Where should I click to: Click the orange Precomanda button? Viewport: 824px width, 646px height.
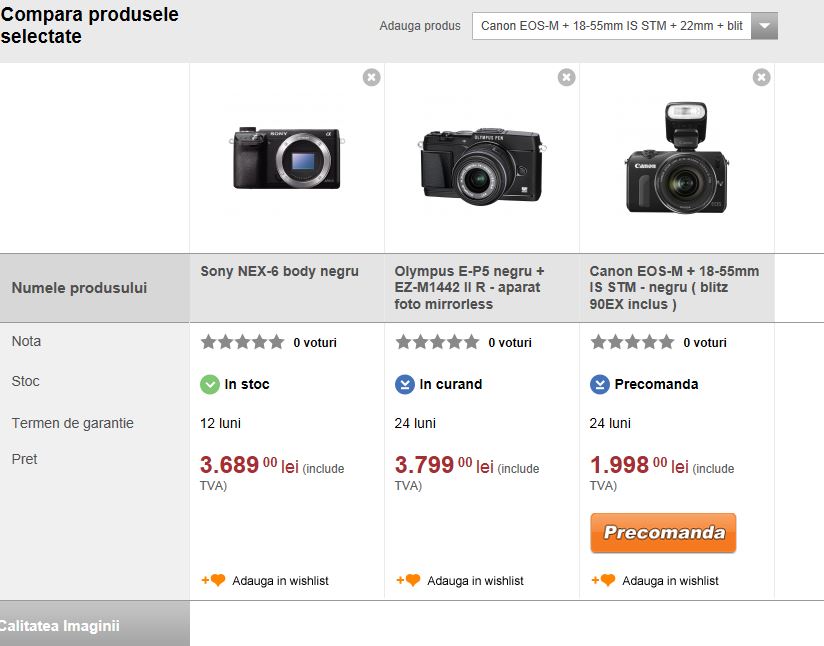pyautogui.click(x=663, y=533)
